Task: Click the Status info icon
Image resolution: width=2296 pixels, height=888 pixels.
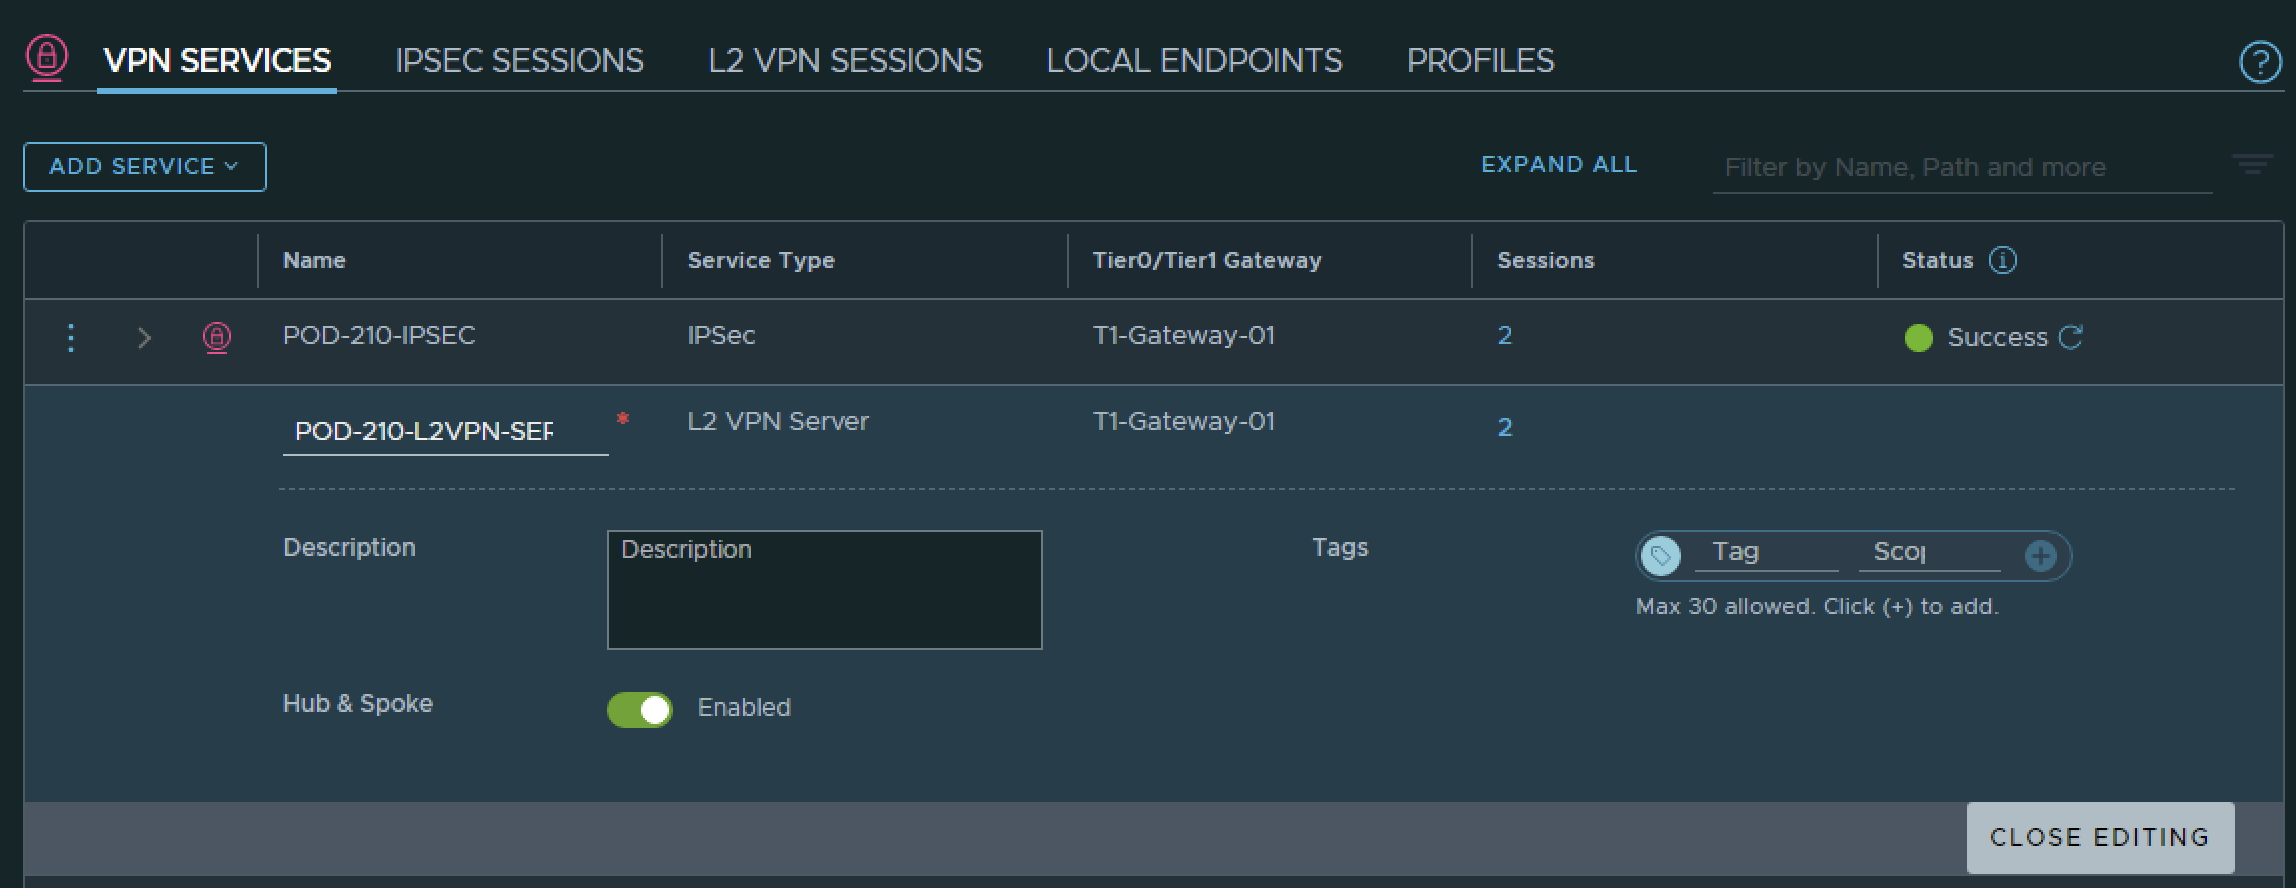Action: tap(2003, 260)
